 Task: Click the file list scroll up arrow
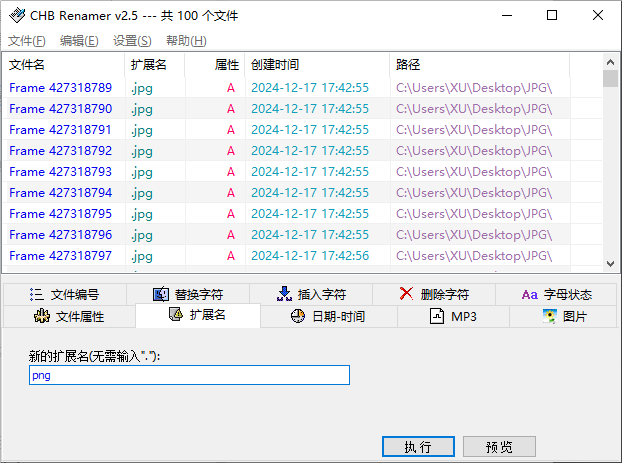point(610,62)
